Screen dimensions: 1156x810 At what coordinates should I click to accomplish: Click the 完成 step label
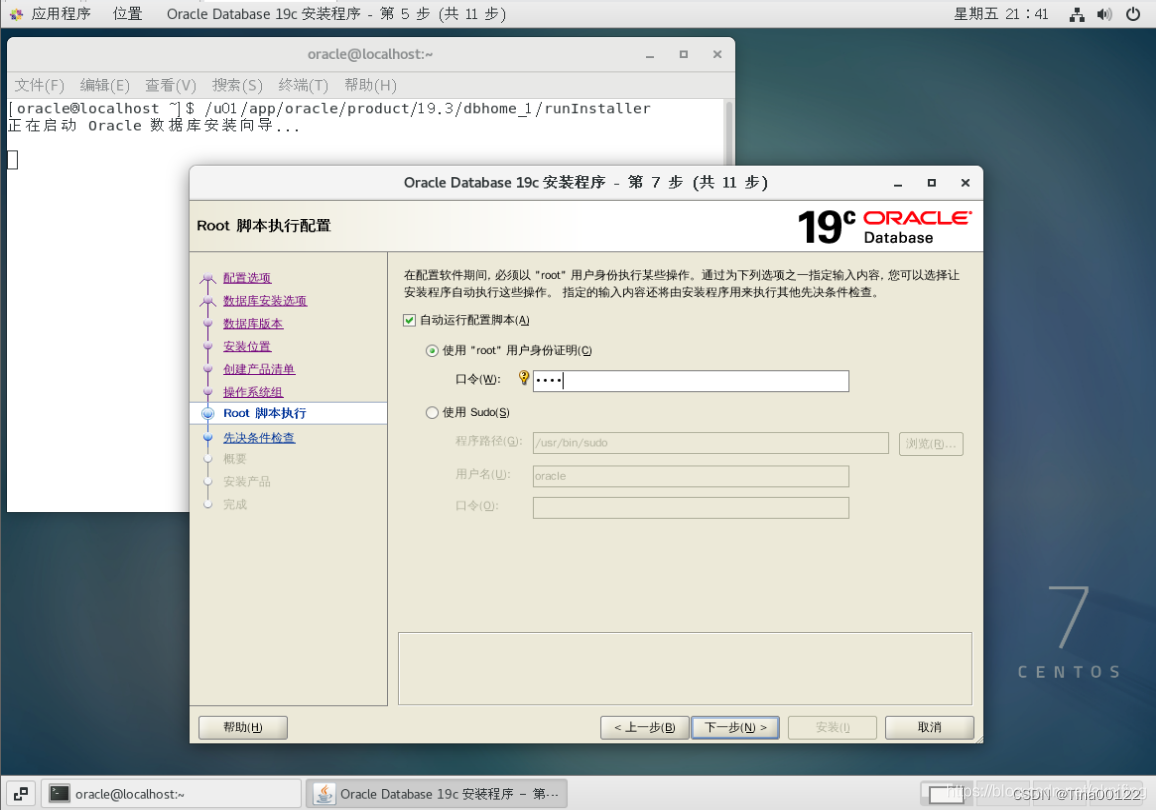coord(235,505)
